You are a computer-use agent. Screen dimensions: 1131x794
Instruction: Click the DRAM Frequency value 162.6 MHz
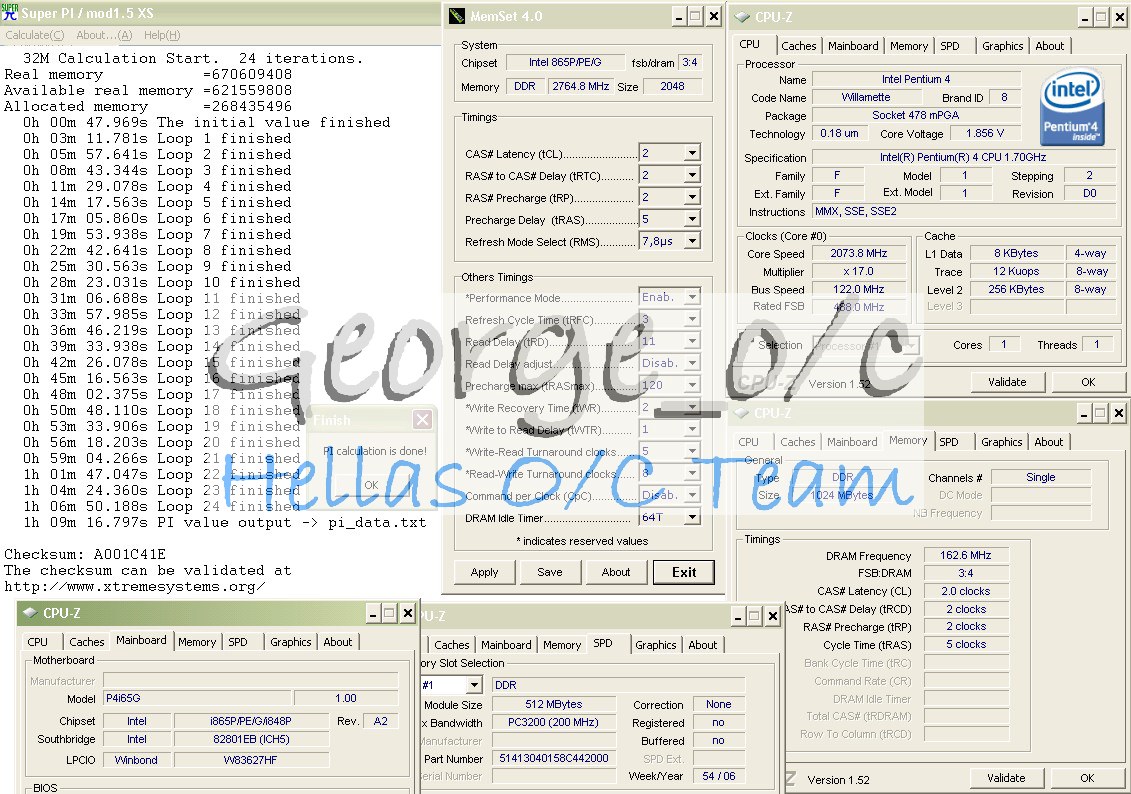tap(966, 555)
